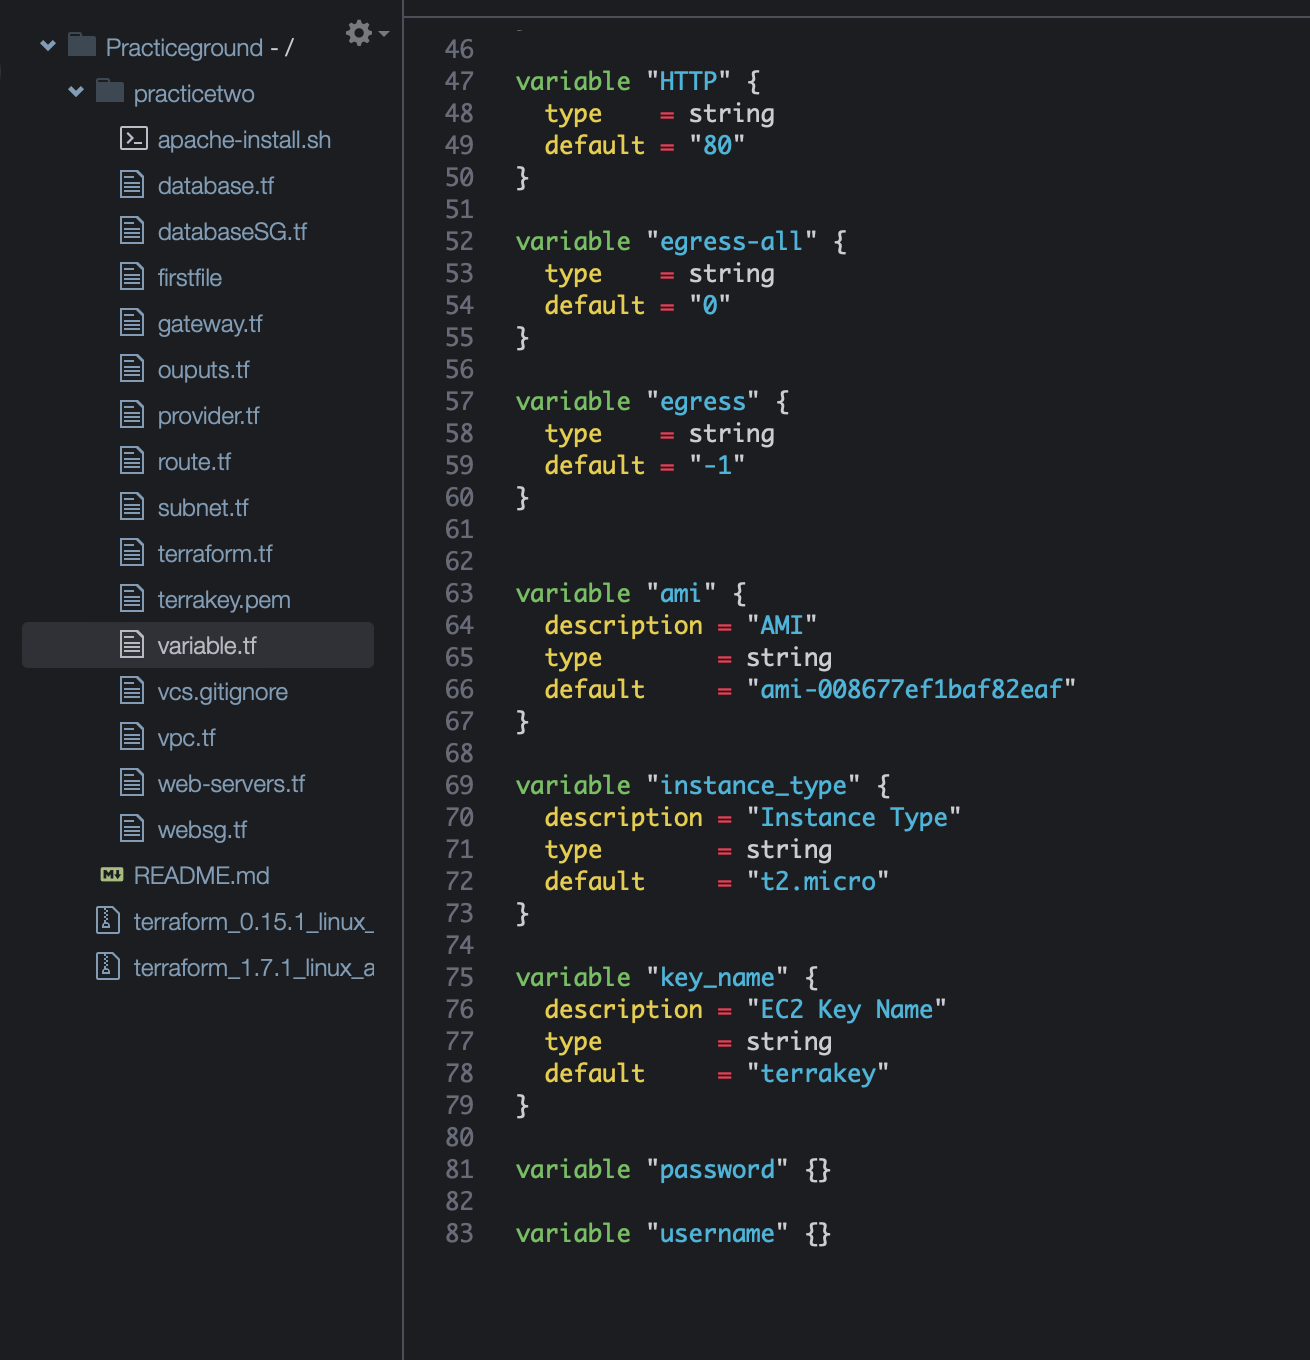Click the file icon beside vcs.gitignore
Image resolution: width=1310 pixels, height=1360 pixels.
[x=131, y=691]
